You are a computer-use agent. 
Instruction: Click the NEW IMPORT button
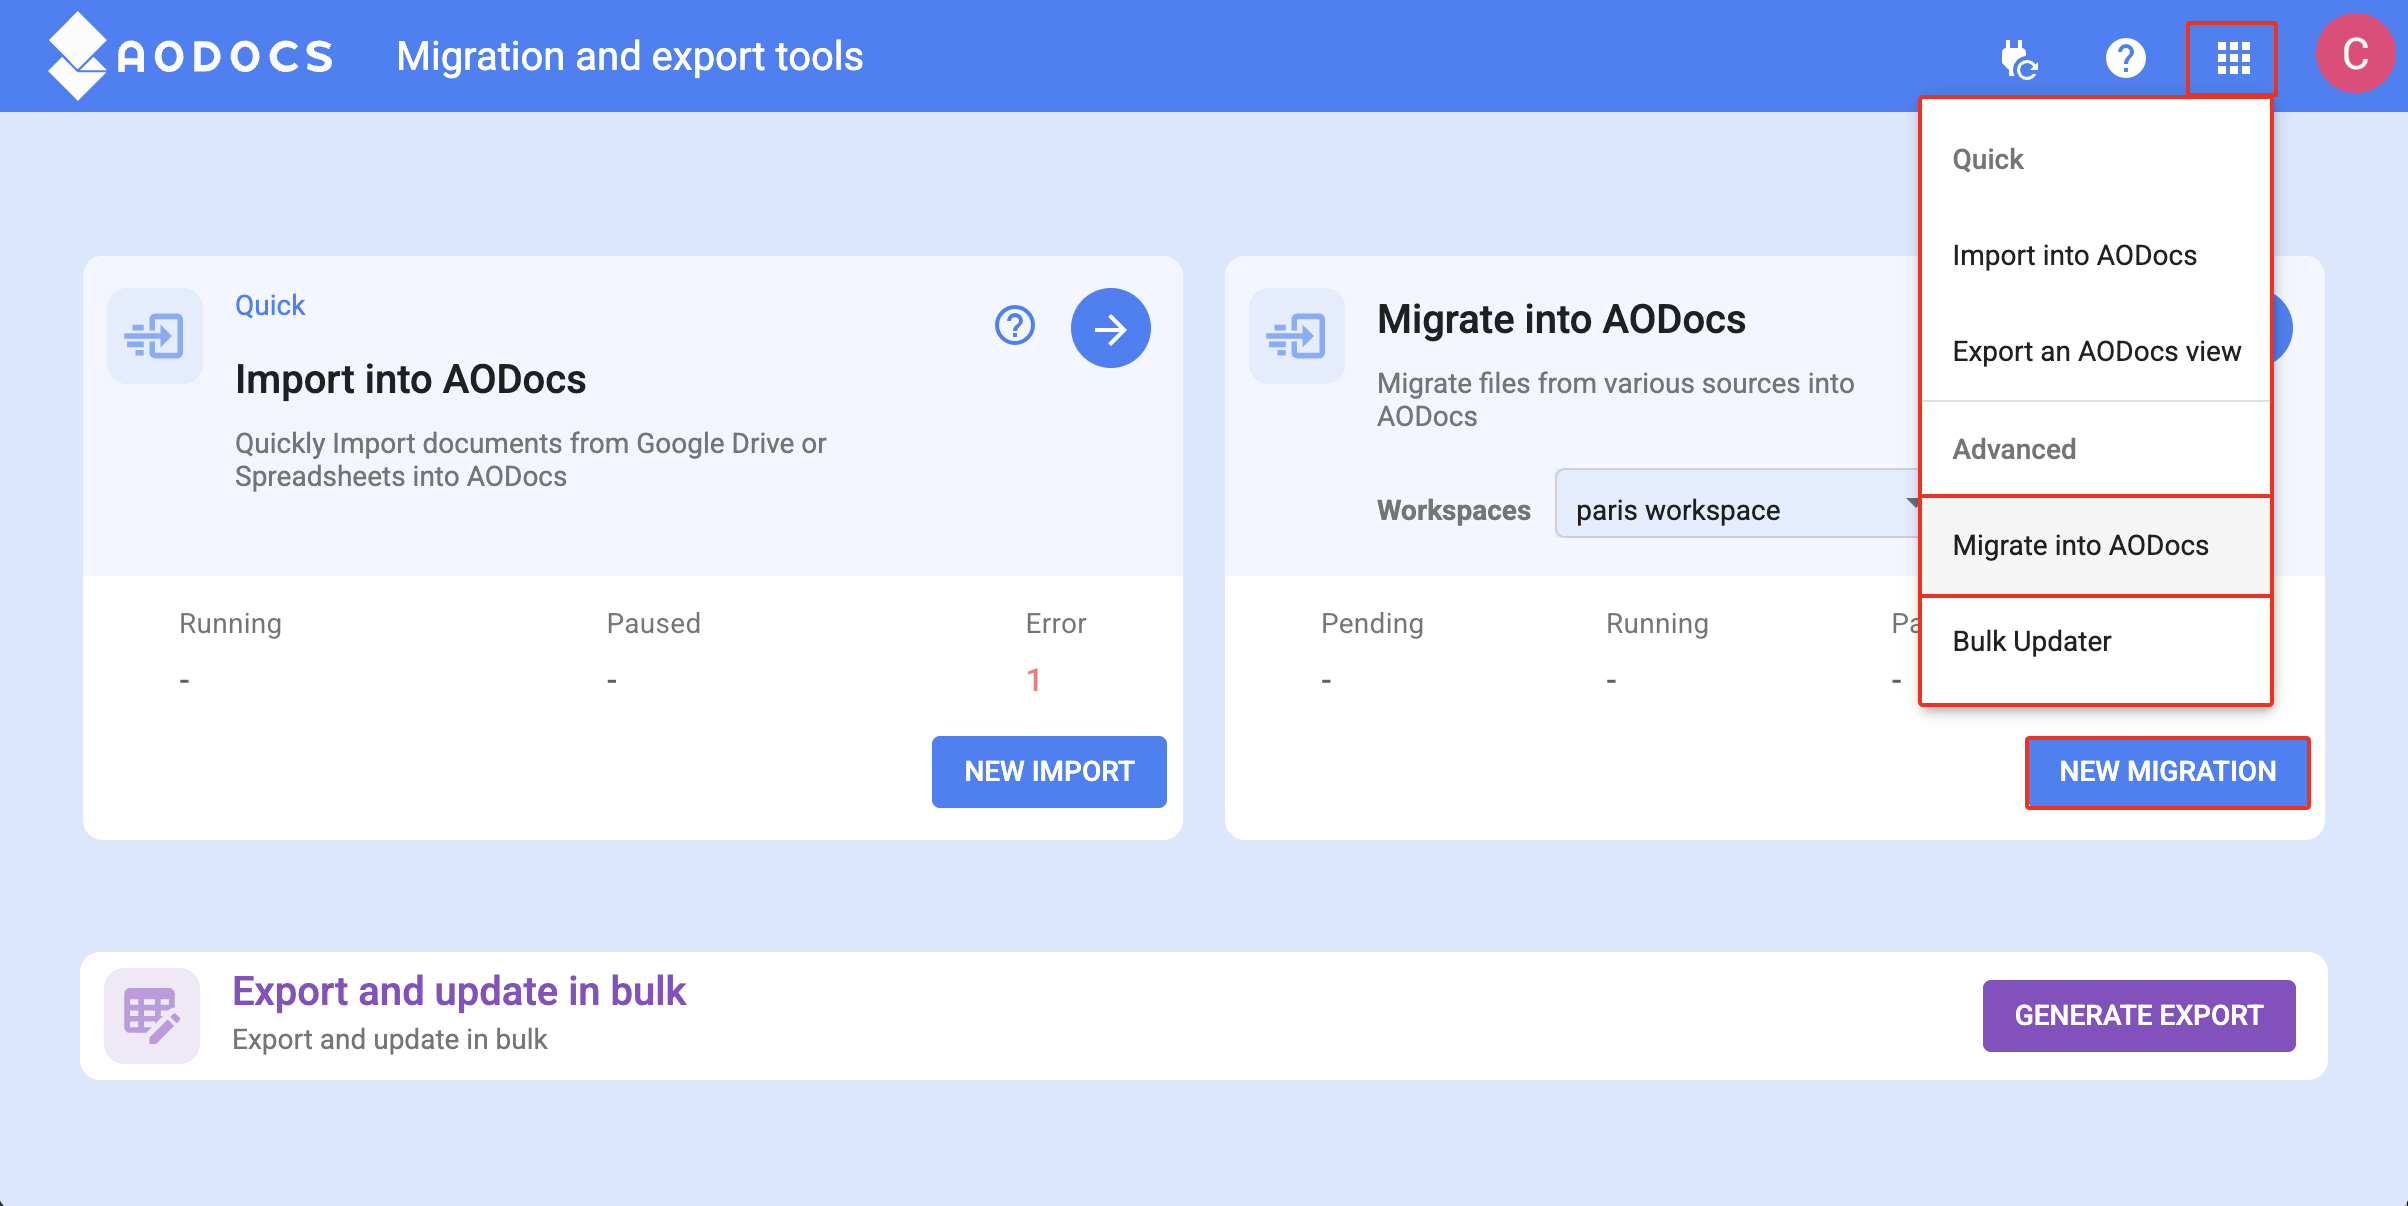(1049, 771)
